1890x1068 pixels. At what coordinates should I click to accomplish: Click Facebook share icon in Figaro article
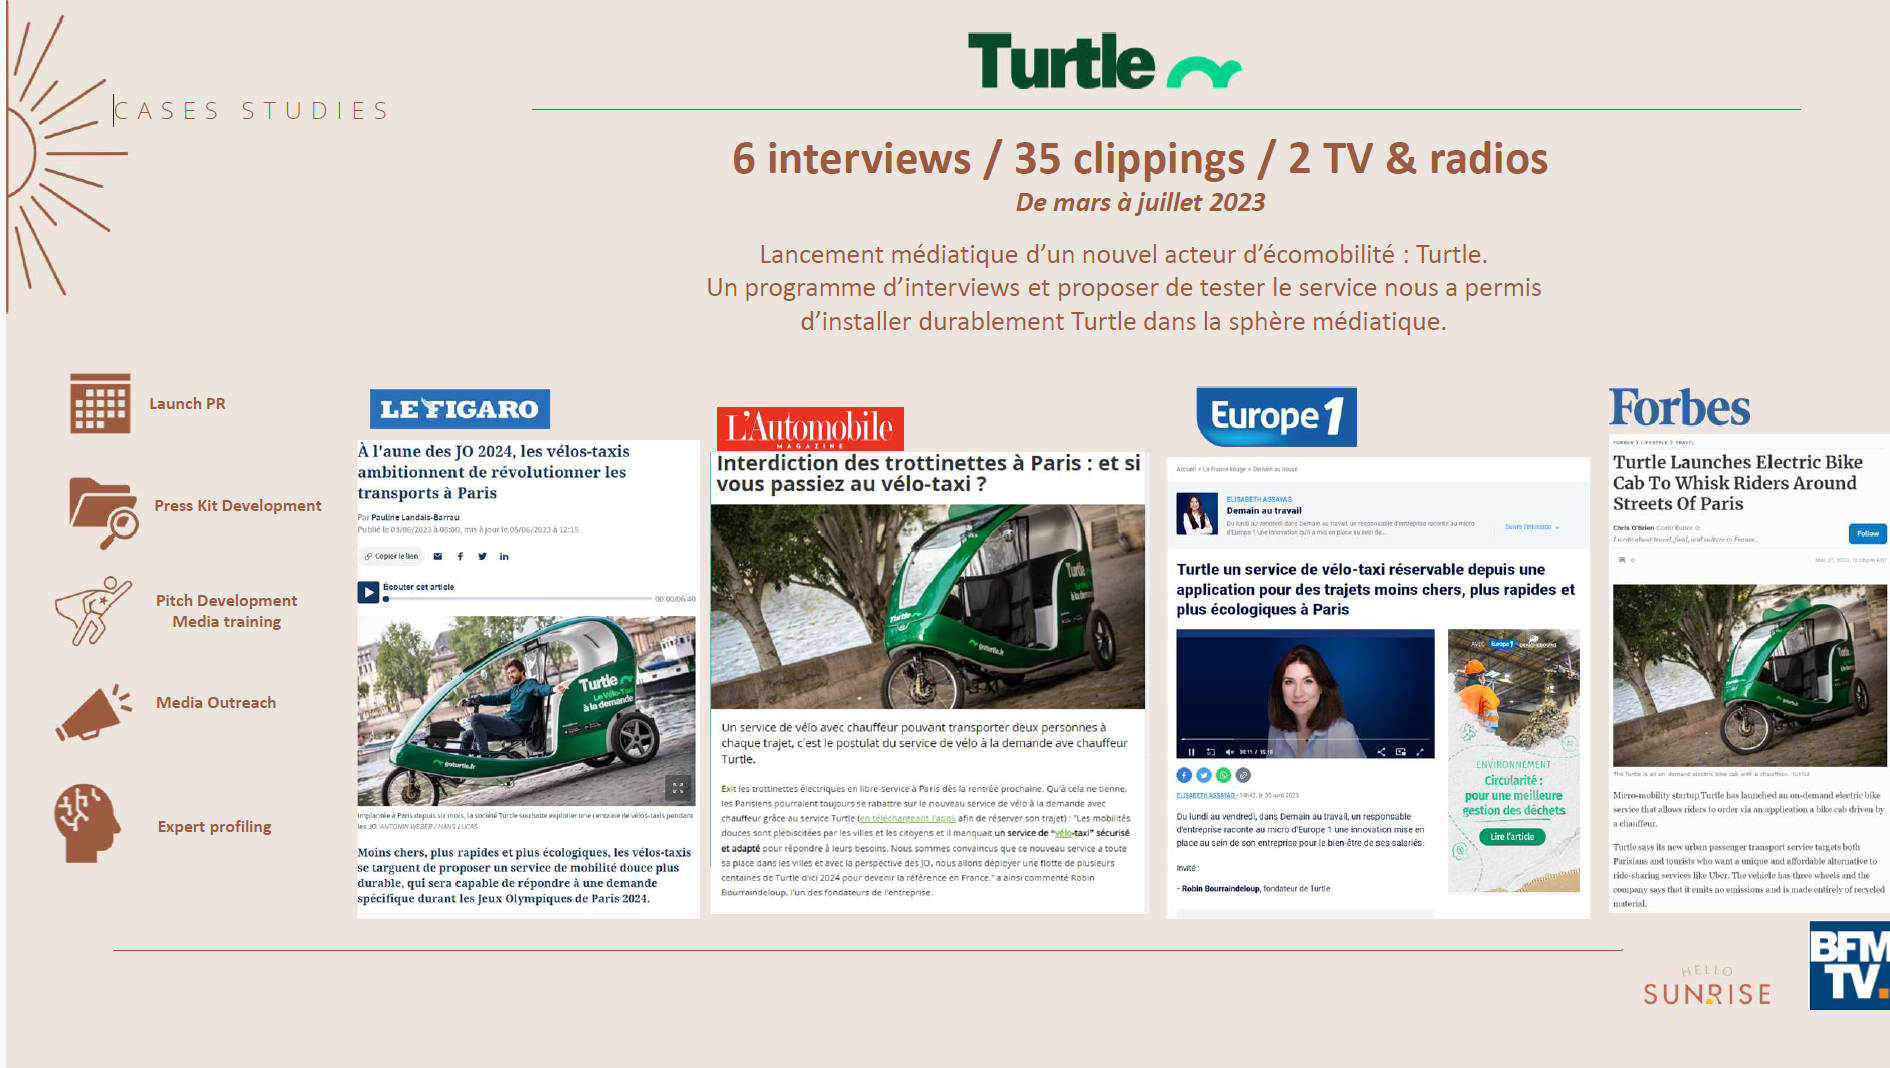tap(460, 556)
